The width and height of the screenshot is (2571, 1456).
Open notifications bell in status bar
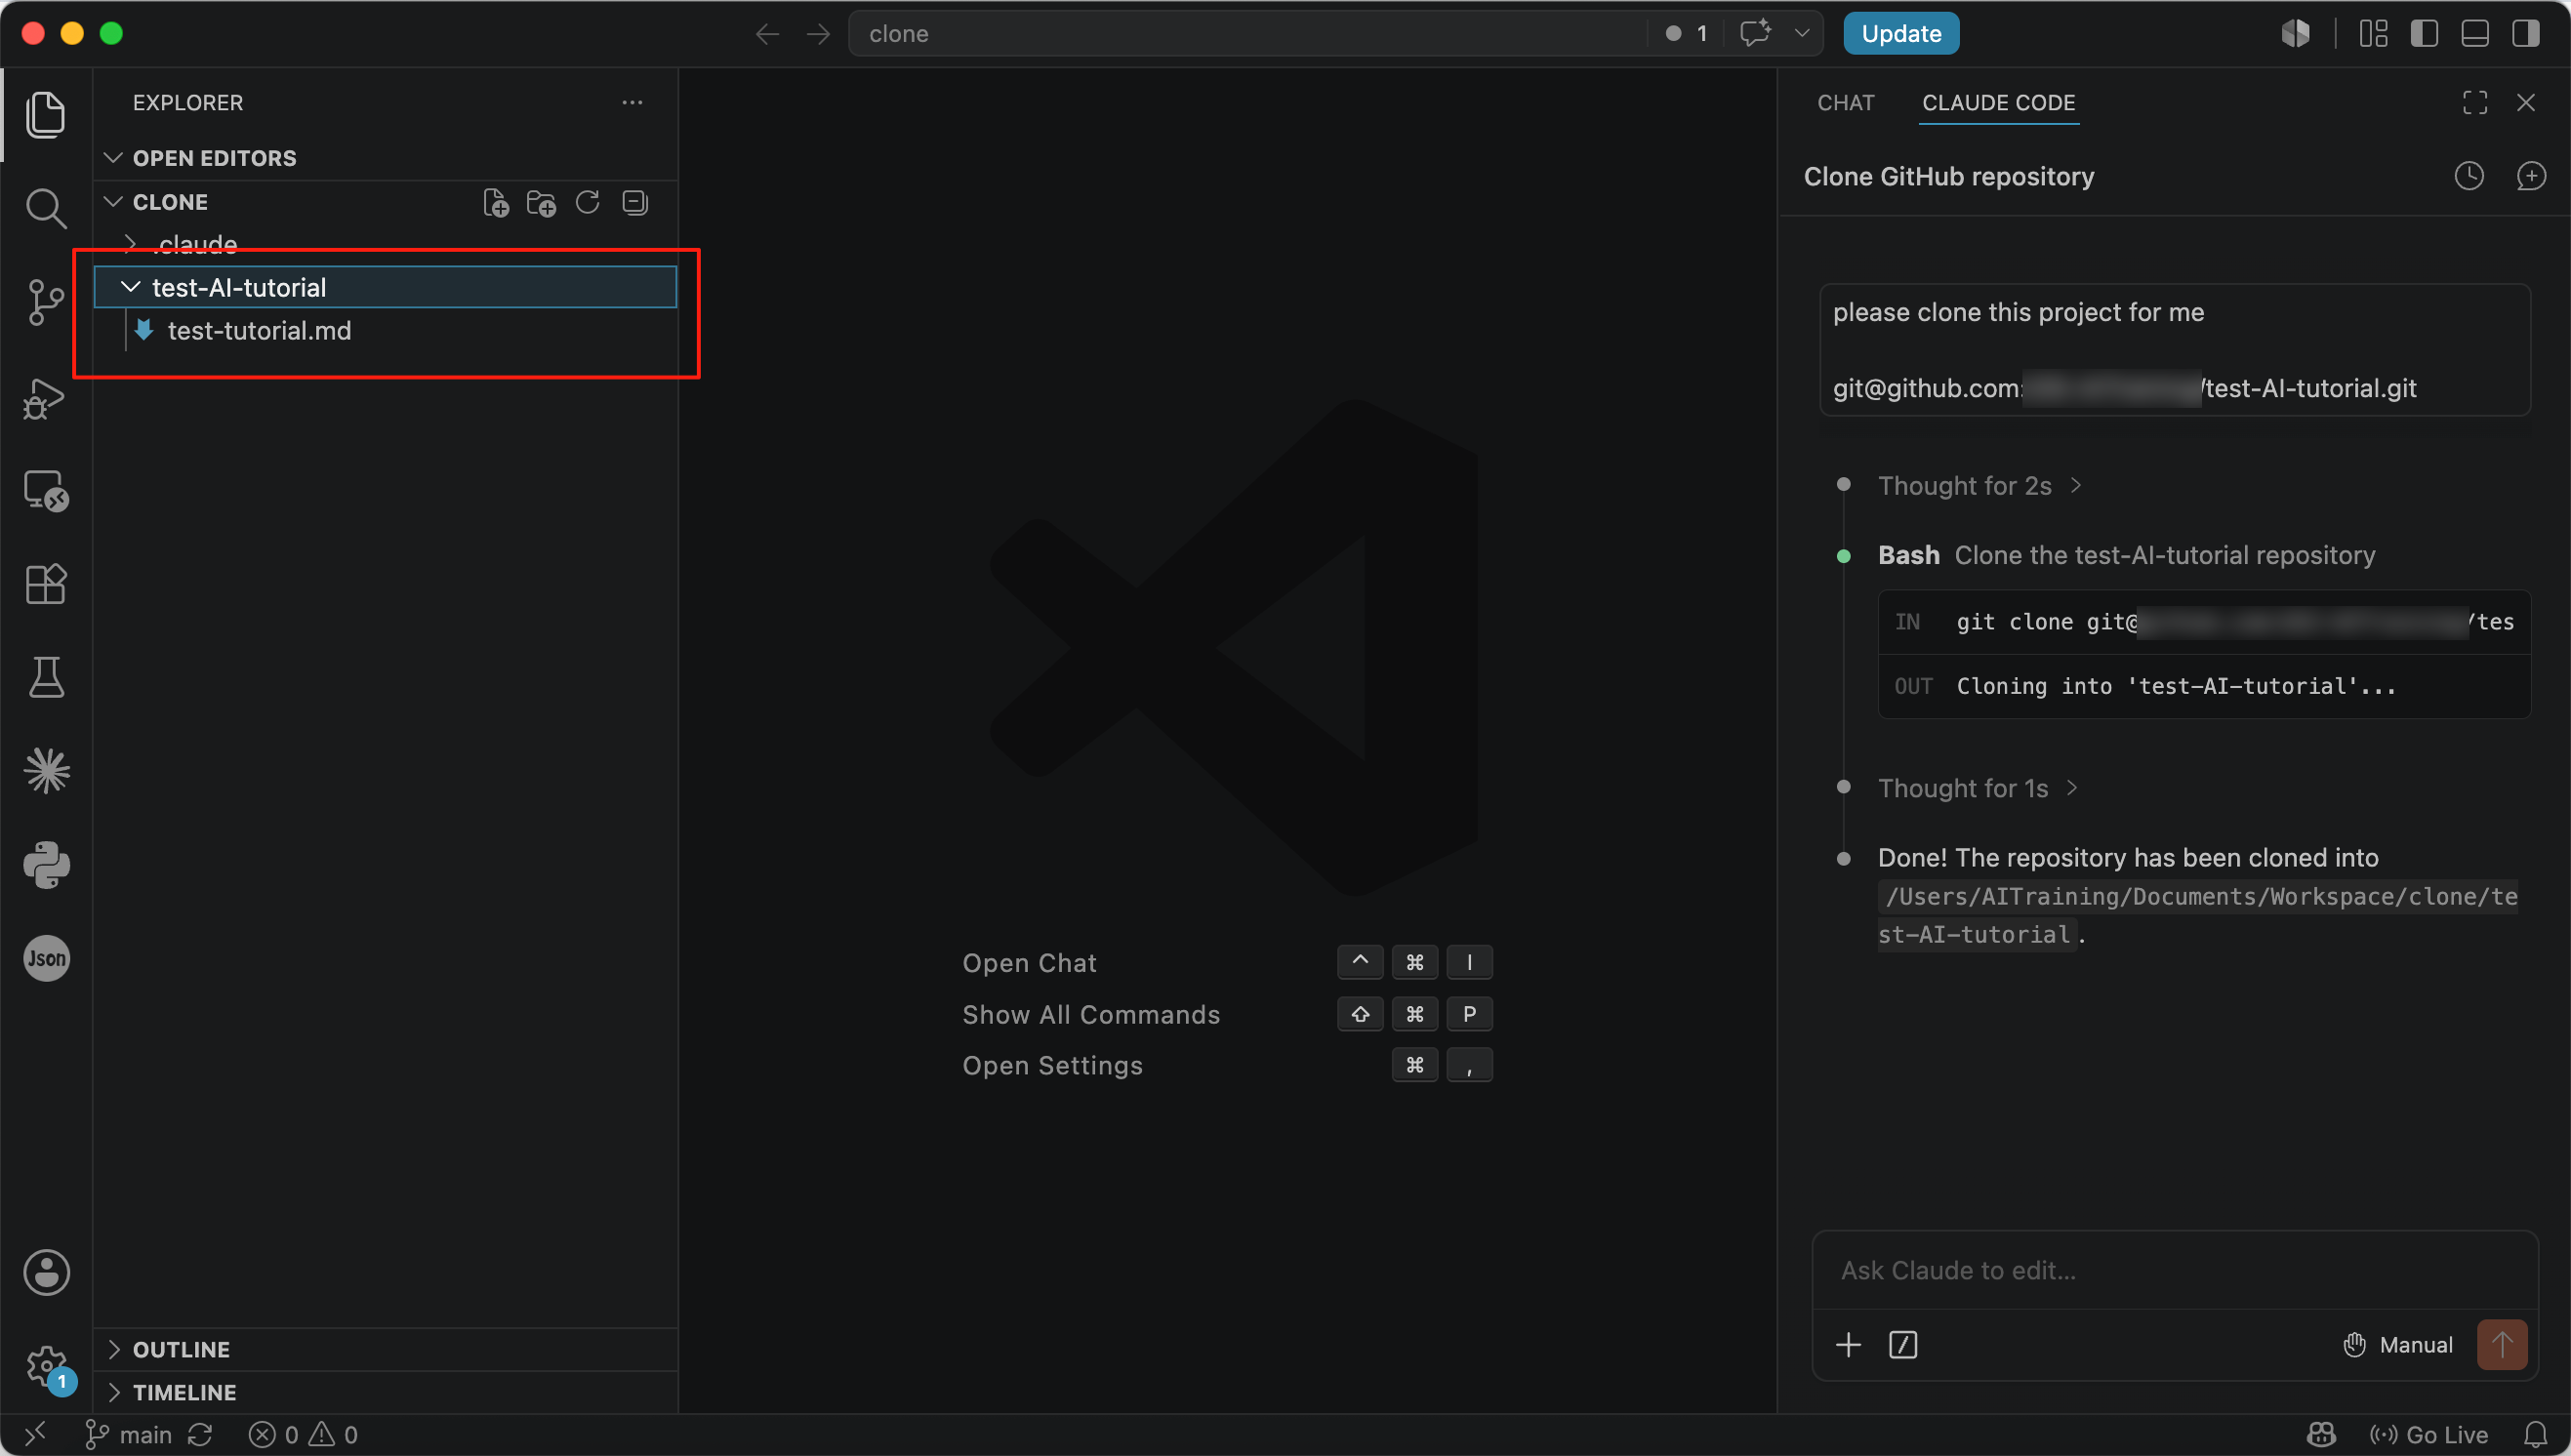coord(2535,1435)
